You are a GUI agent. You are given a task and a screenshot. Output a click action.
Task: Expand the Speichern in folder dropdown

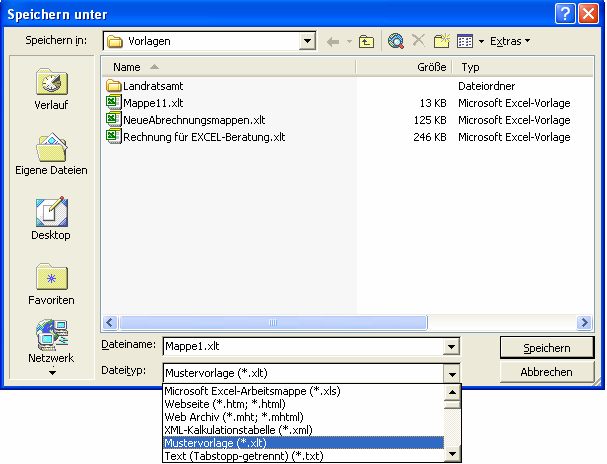[307, 41]
